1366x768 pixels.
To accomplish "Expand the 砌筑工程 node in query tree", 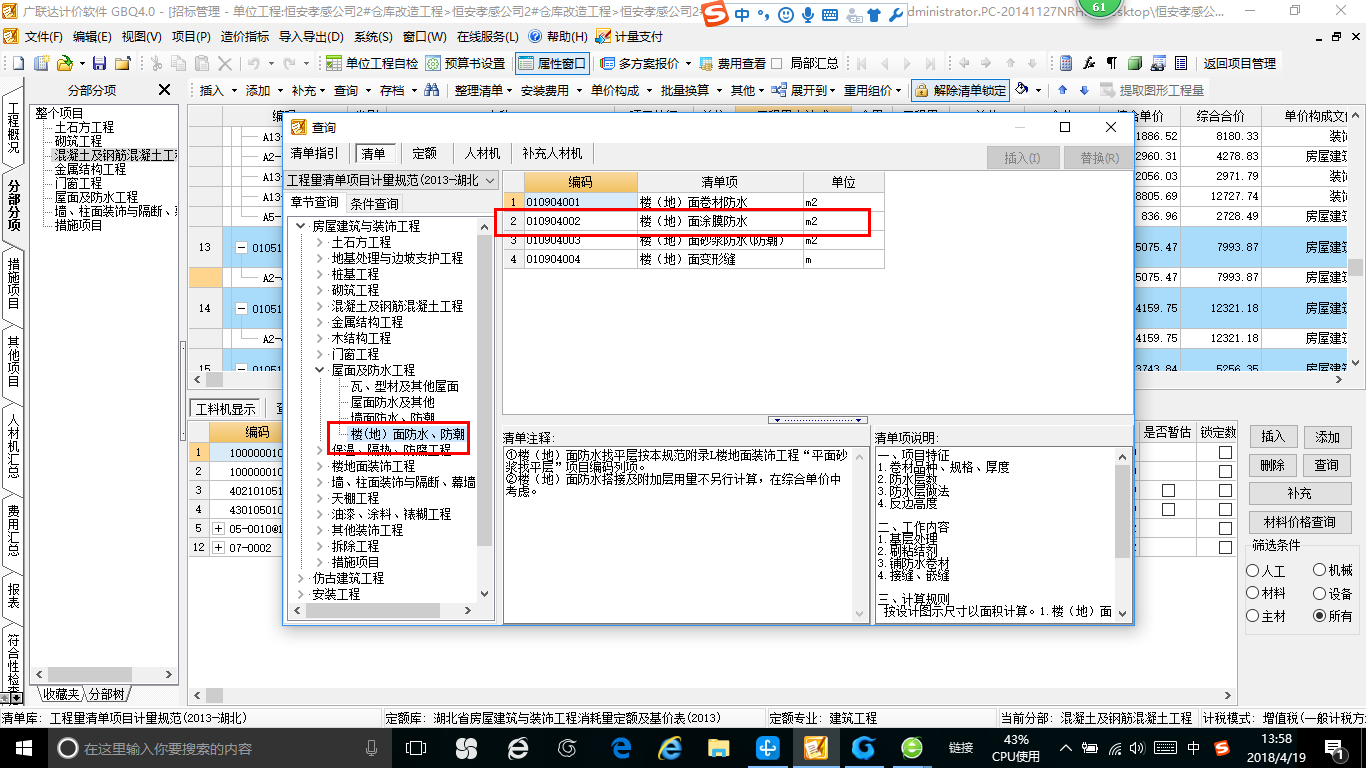I will coord(319,290).
